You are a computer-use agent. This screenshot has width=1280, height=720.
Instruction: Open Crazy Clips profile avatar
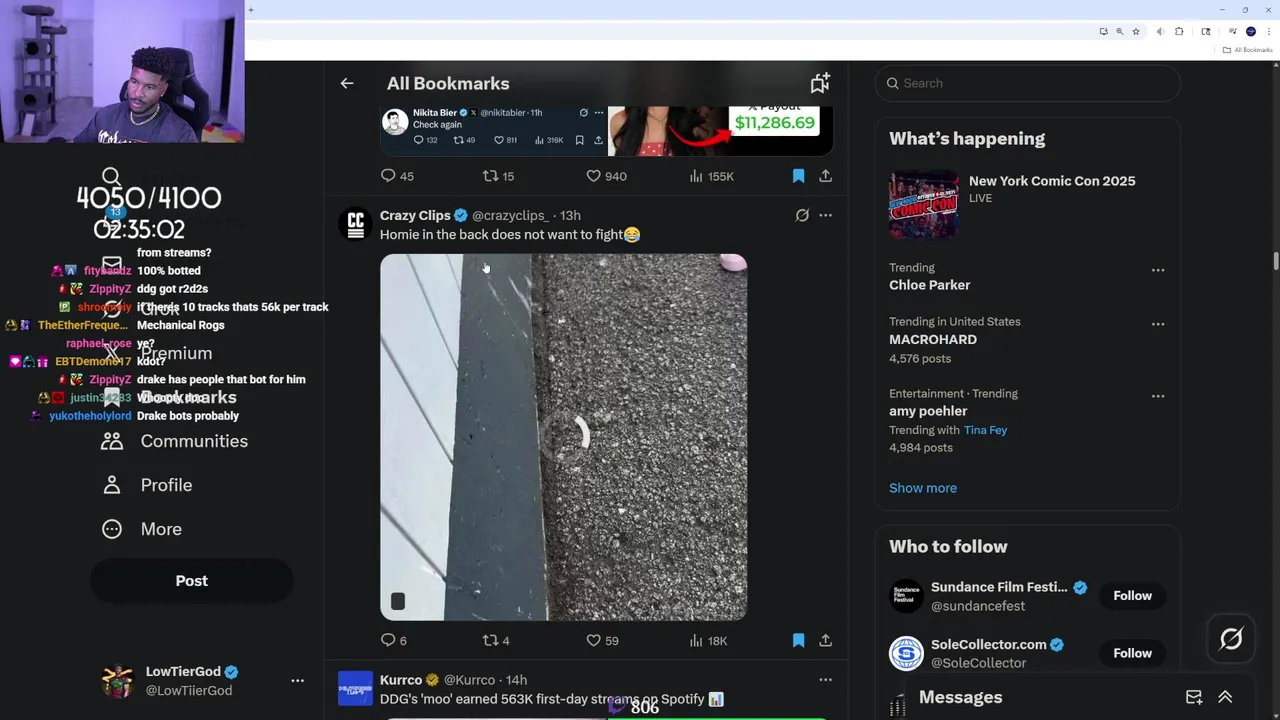[x=355, y=224]
